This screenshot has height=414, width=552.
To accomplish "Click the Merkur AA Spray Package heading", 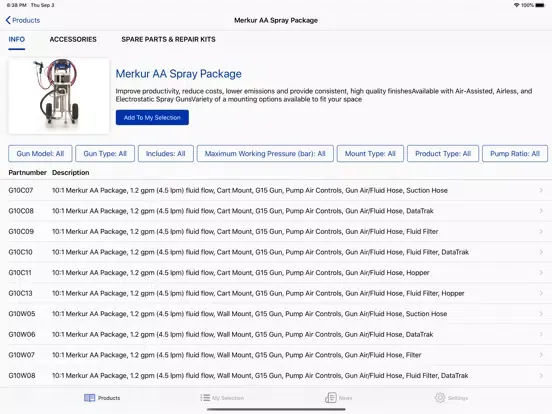I will coord(178,74).
